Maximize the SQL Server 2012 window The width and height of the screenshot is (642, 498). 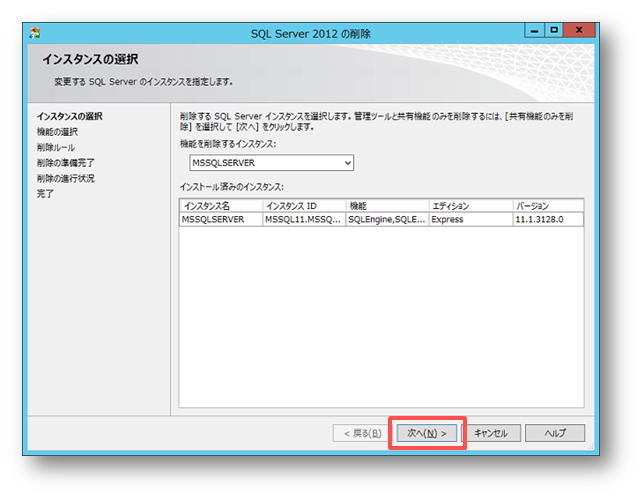click(554, 30)
